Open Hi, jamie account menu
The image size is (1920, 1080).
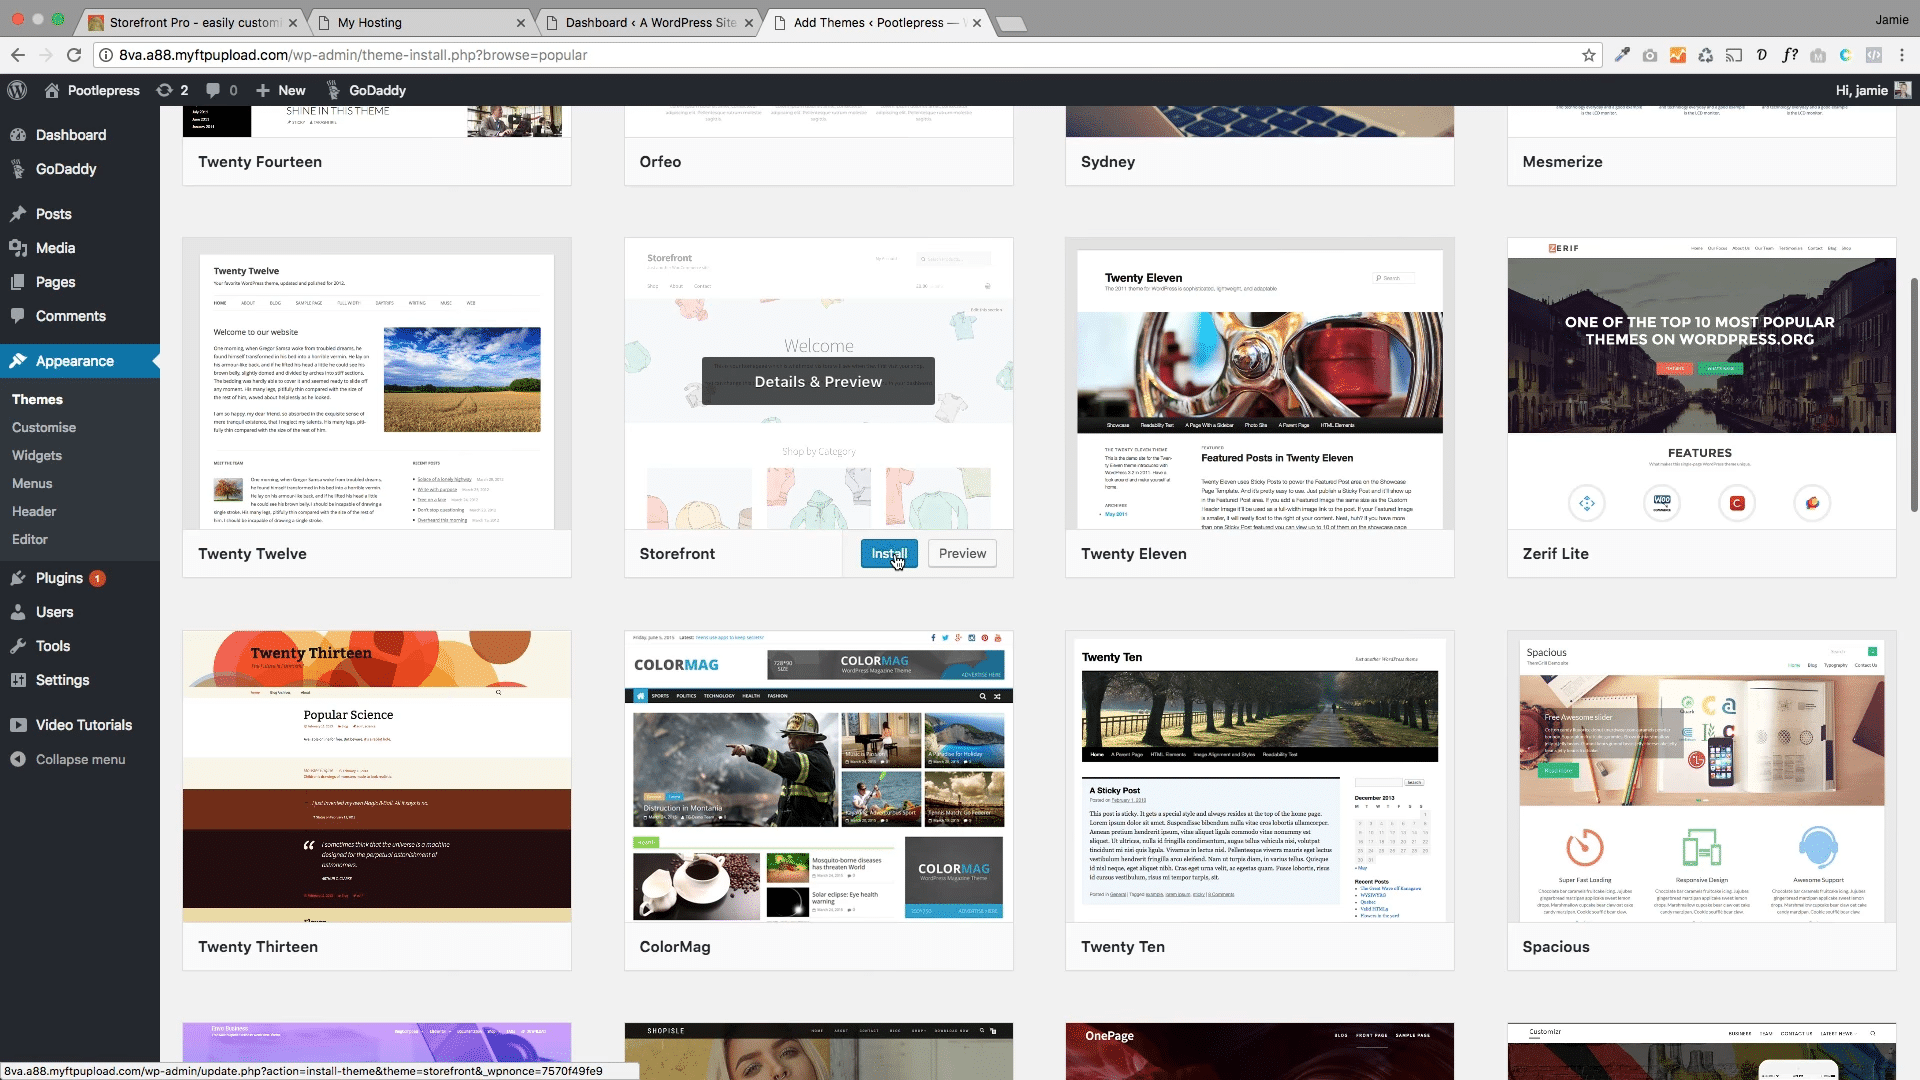click(1873, 90)
